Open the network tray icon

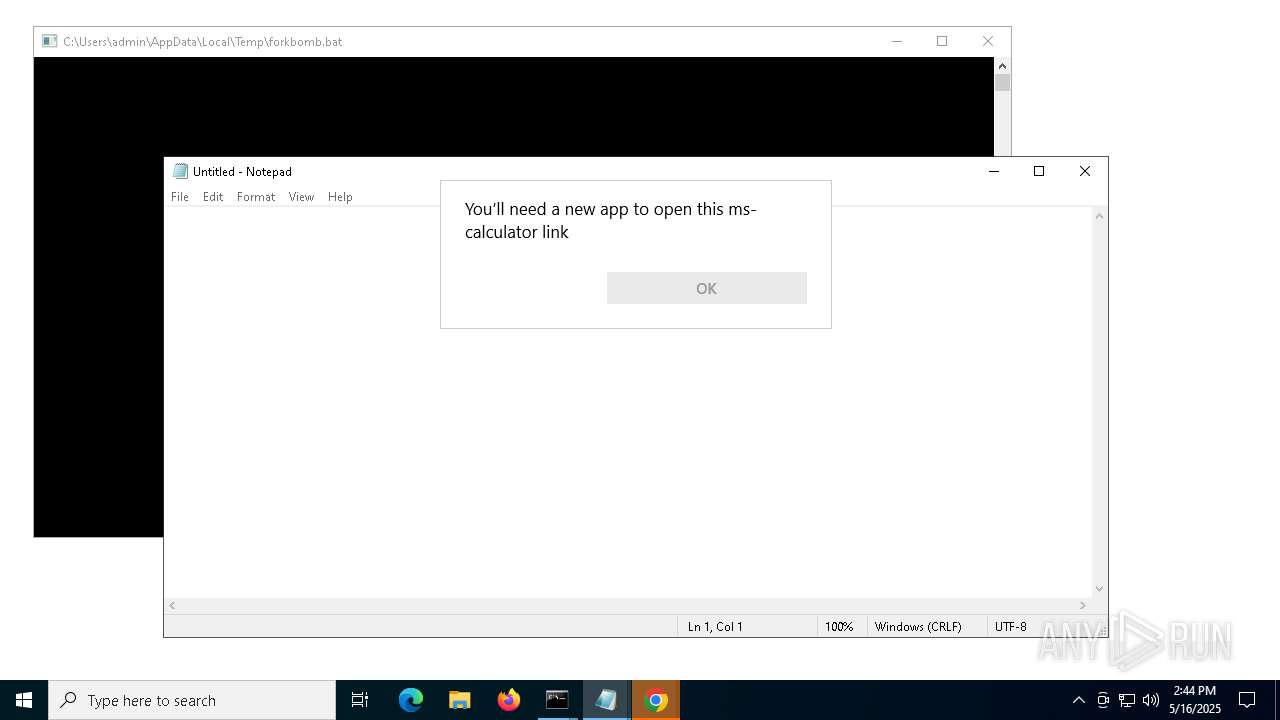tap(1127, 700)
